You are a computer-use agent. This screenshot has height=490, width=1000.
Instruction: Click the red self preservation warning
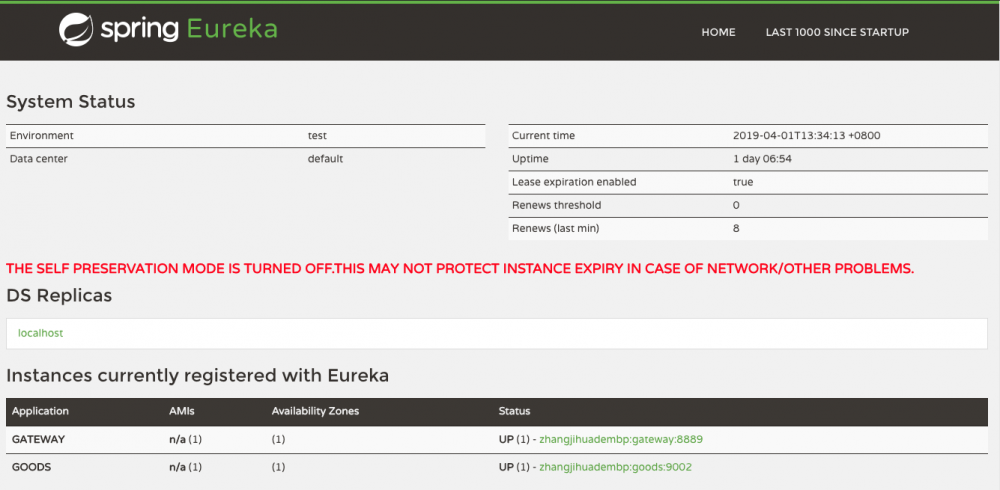(x=460, y=268)
